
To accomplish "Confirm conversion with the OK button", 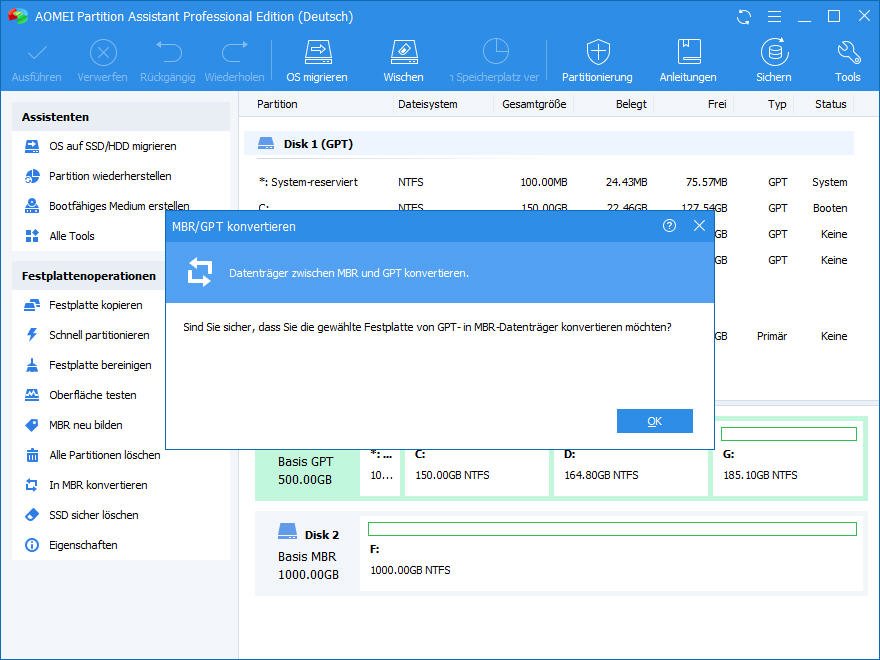I will click(x=654, y=421).
